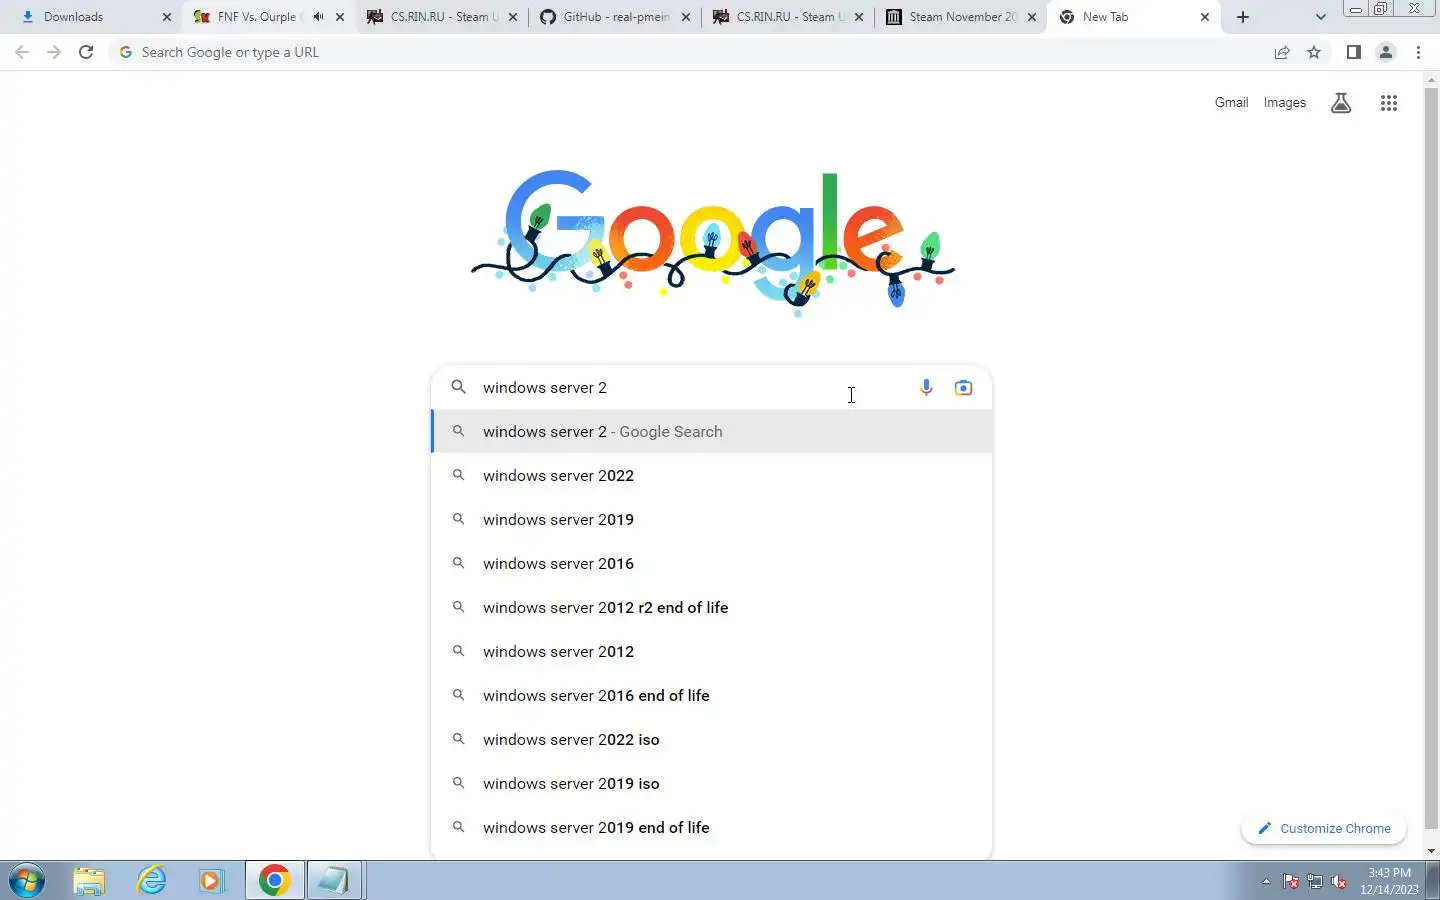The height and width of the screenshot is (900, 1440).
Task: Open Windows Explorer from taskbar
Action: click(x=89, y=881)
